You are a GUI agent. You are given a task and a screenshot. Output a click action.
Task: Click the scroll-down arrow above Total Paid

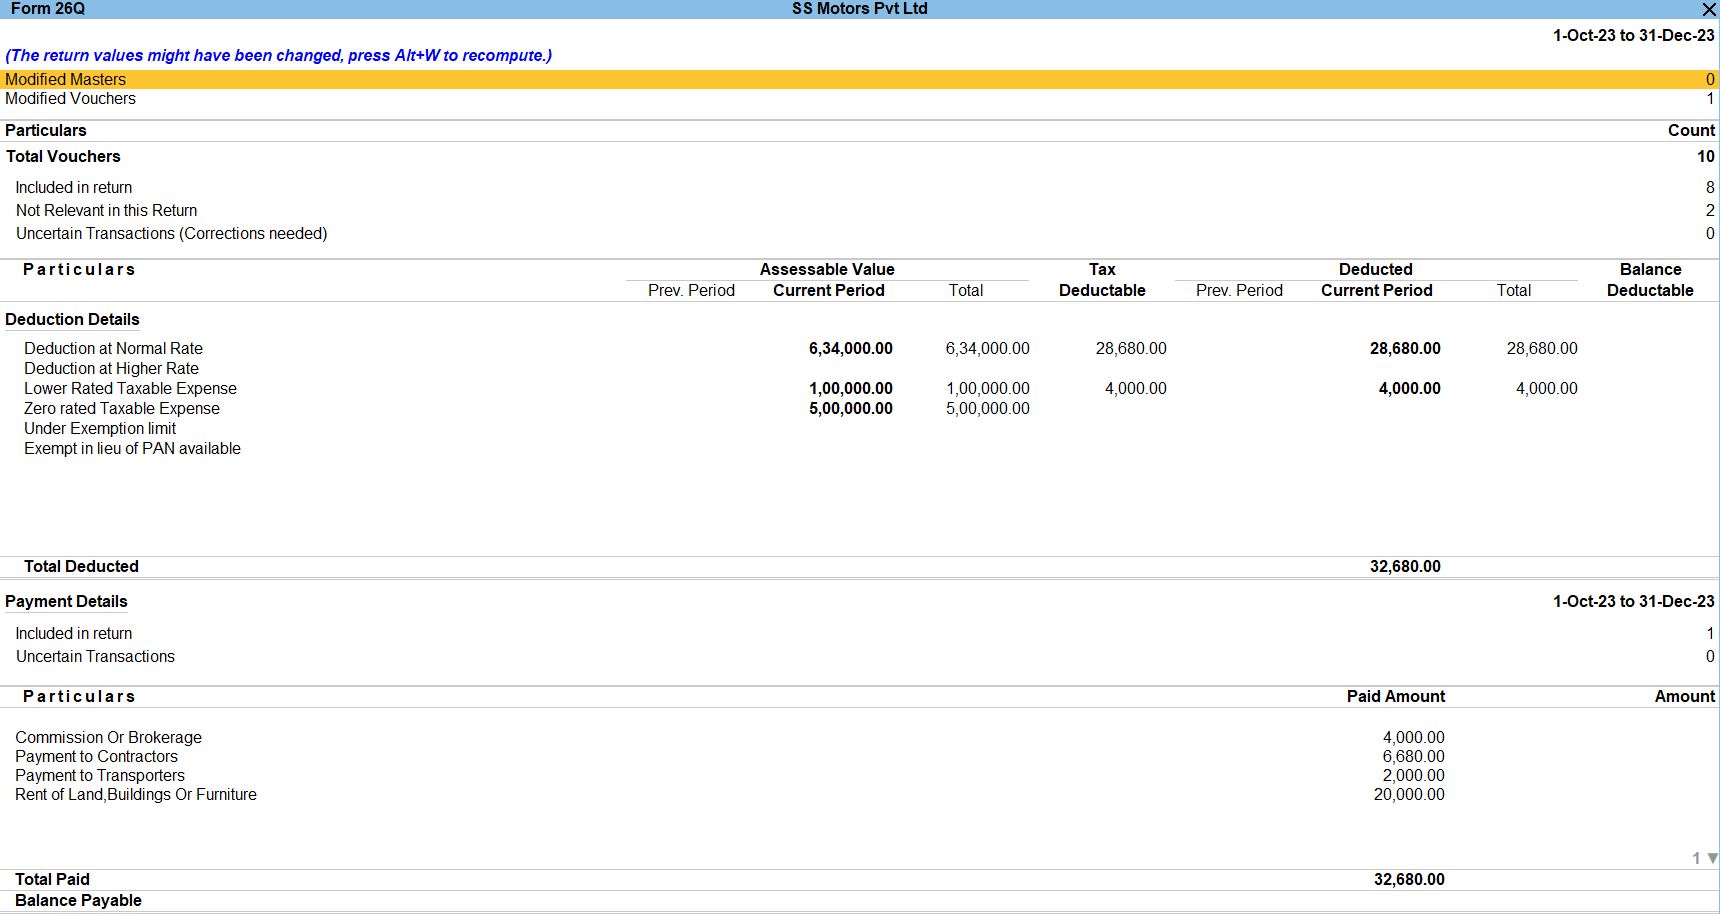(1712, 858)
